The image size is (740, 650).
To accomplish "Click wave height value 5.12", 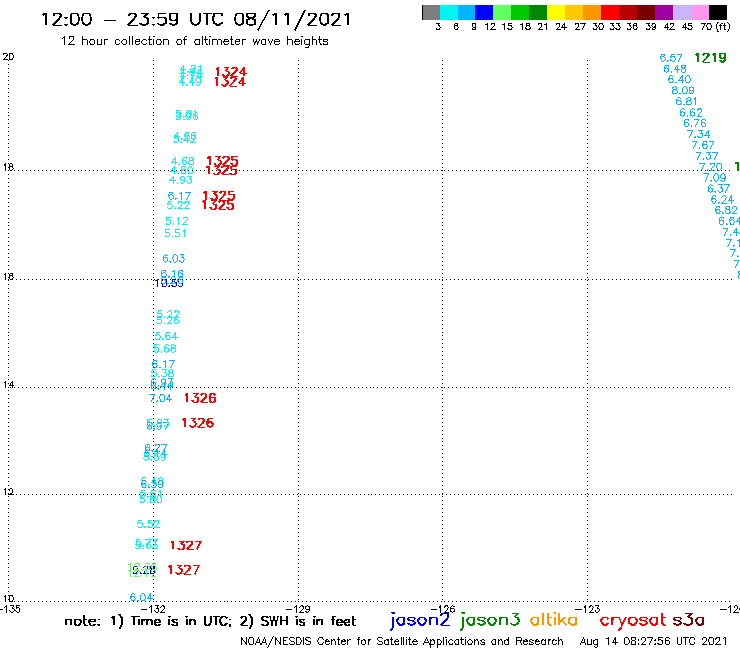I will click(x=177, y=221).
